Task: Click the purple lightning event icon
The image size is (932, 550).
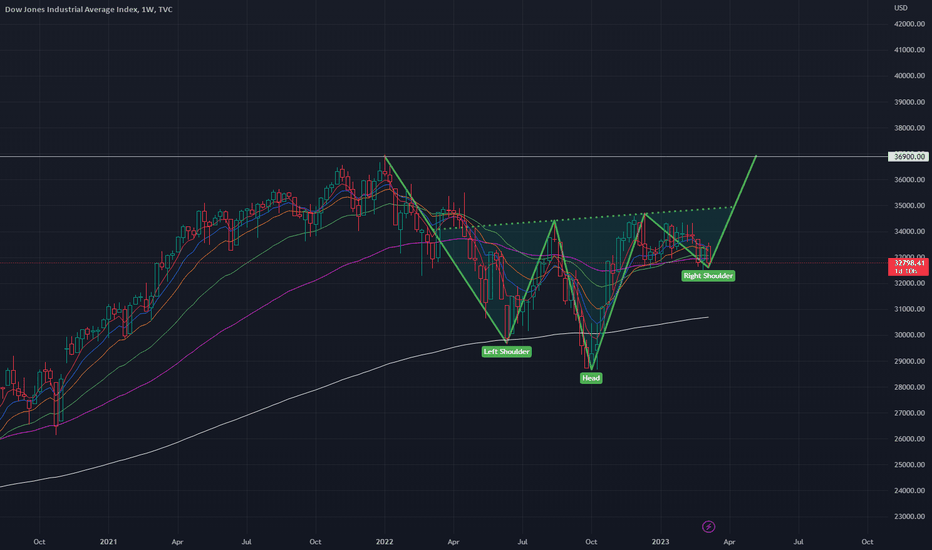Action: pos(708,526)
